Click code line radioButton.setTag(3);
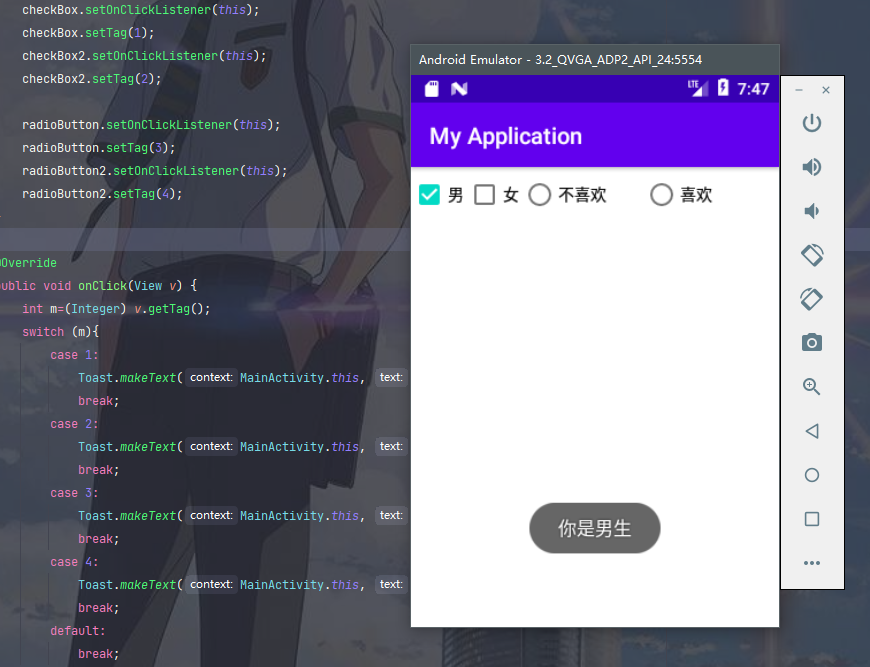 99,148
